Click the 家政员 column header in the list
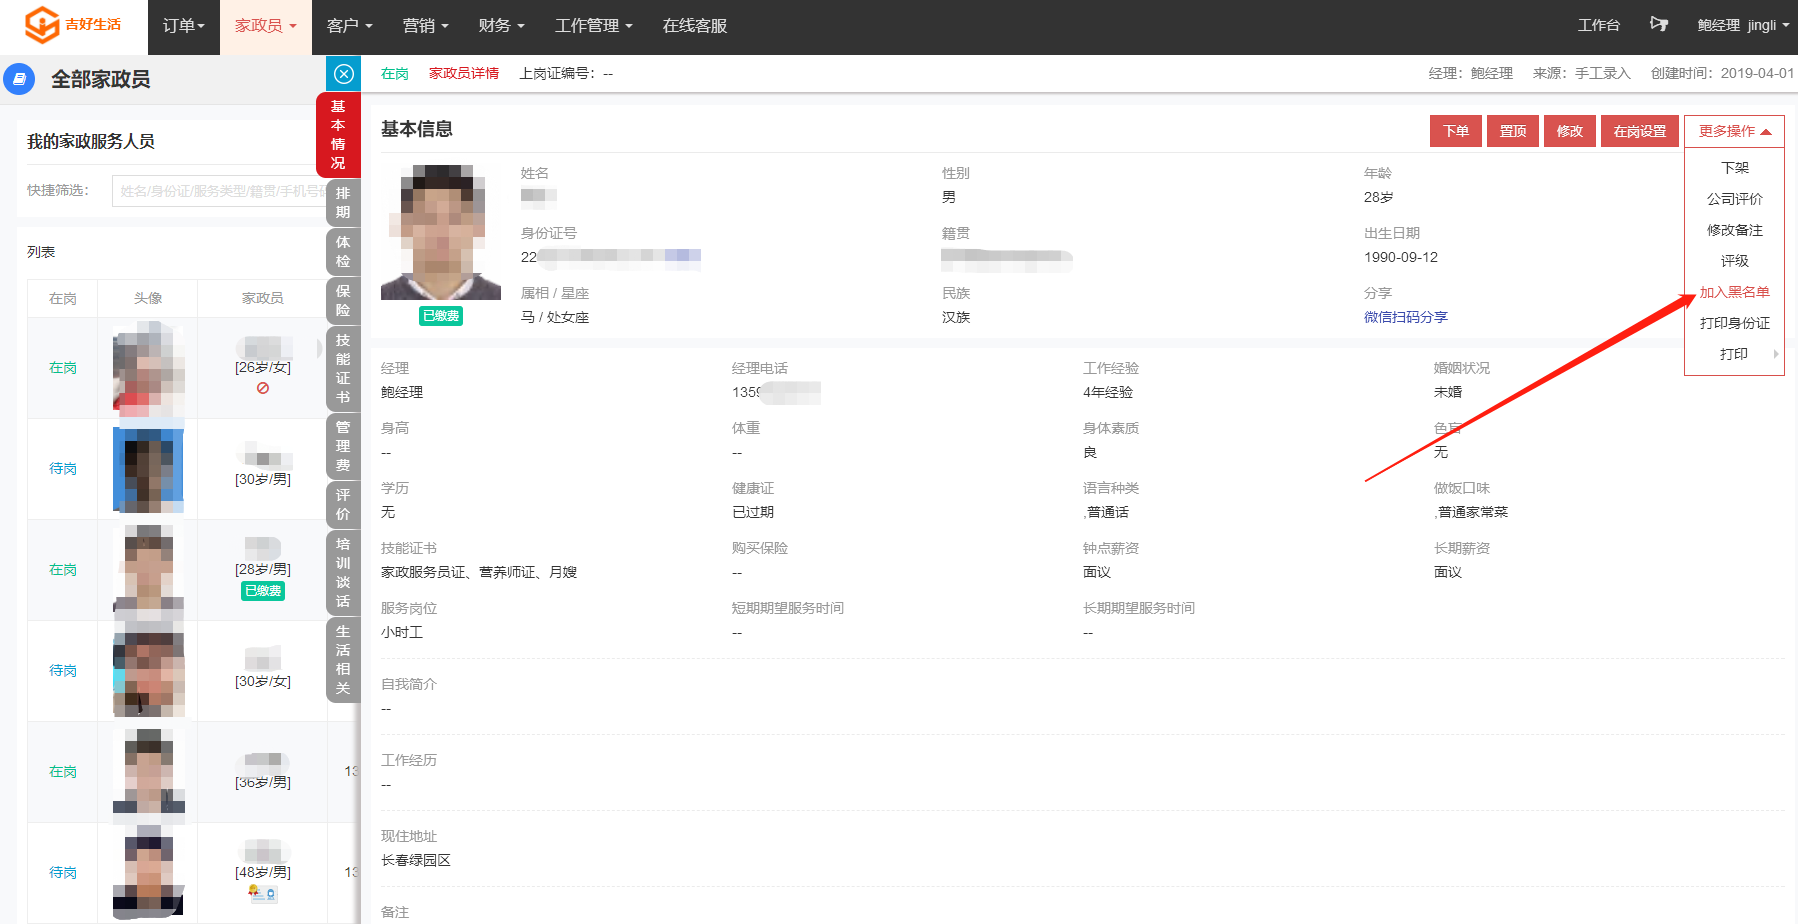This screenshot has height=924, width=1798. [x=263, y=298]
